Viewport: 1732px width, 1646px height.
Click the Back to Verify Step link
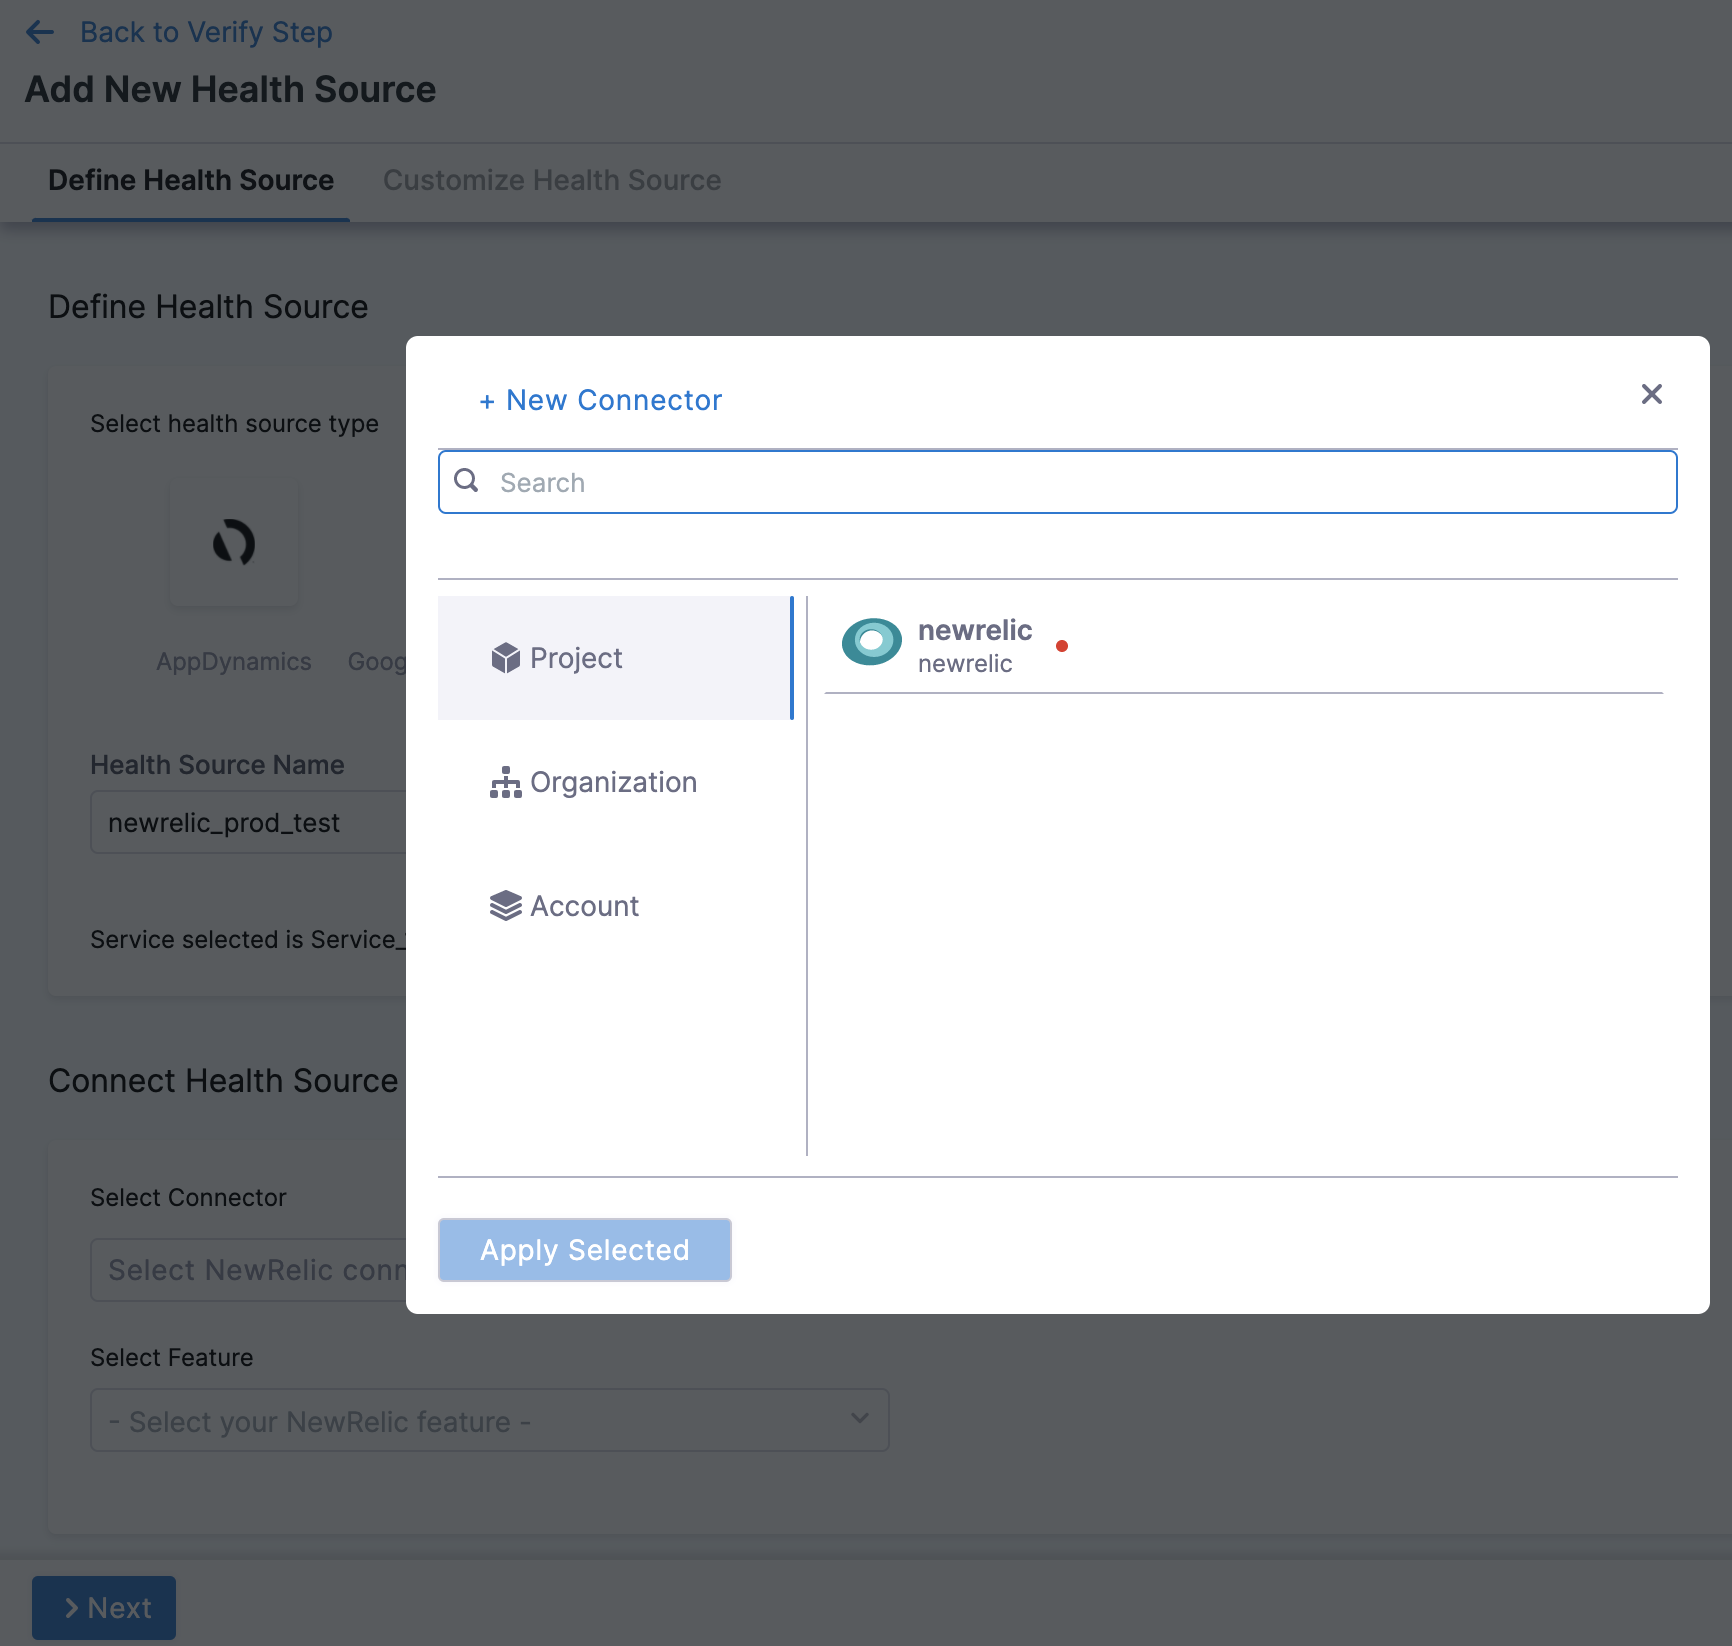point(206,32)
